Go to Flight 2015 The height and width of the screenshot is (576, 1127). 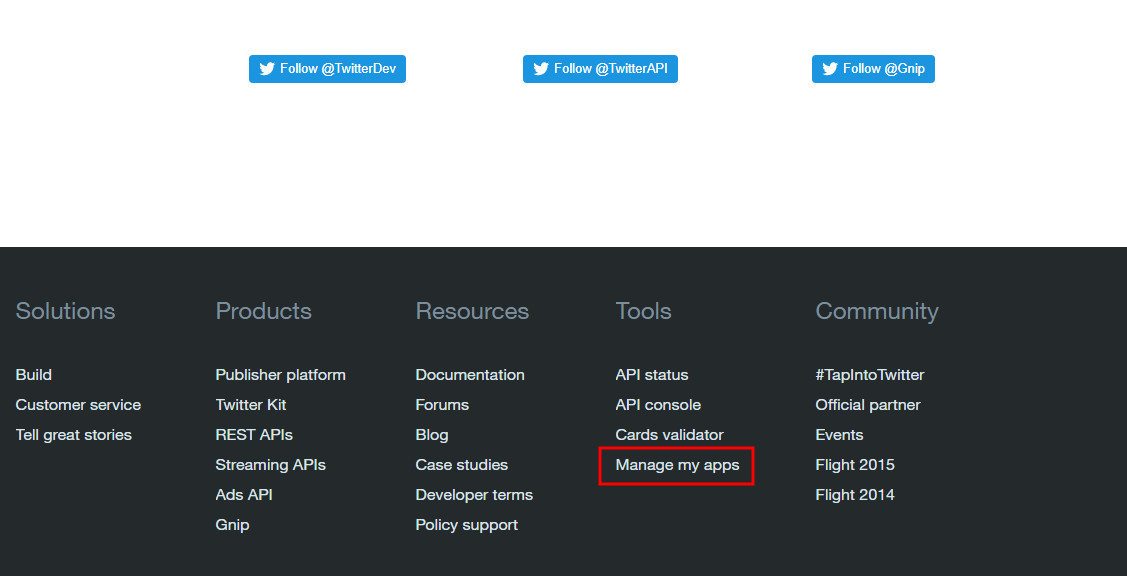coord(855,465)
